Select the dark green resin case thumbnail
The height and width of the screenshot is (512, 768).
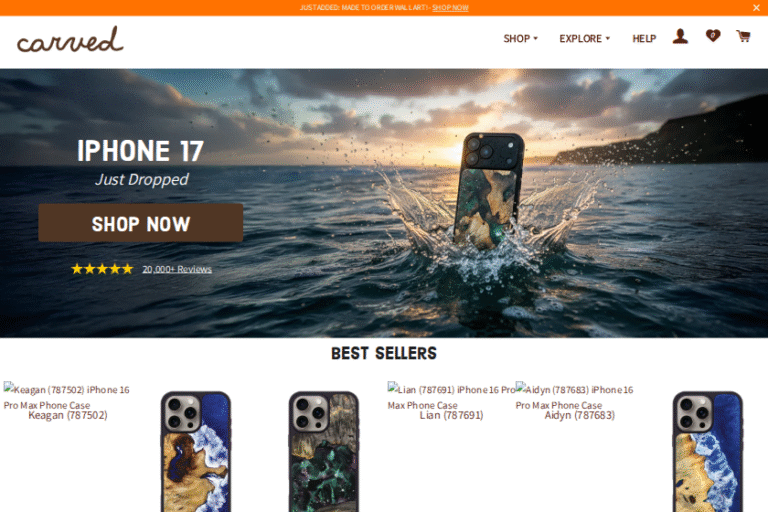click(324, 452)
